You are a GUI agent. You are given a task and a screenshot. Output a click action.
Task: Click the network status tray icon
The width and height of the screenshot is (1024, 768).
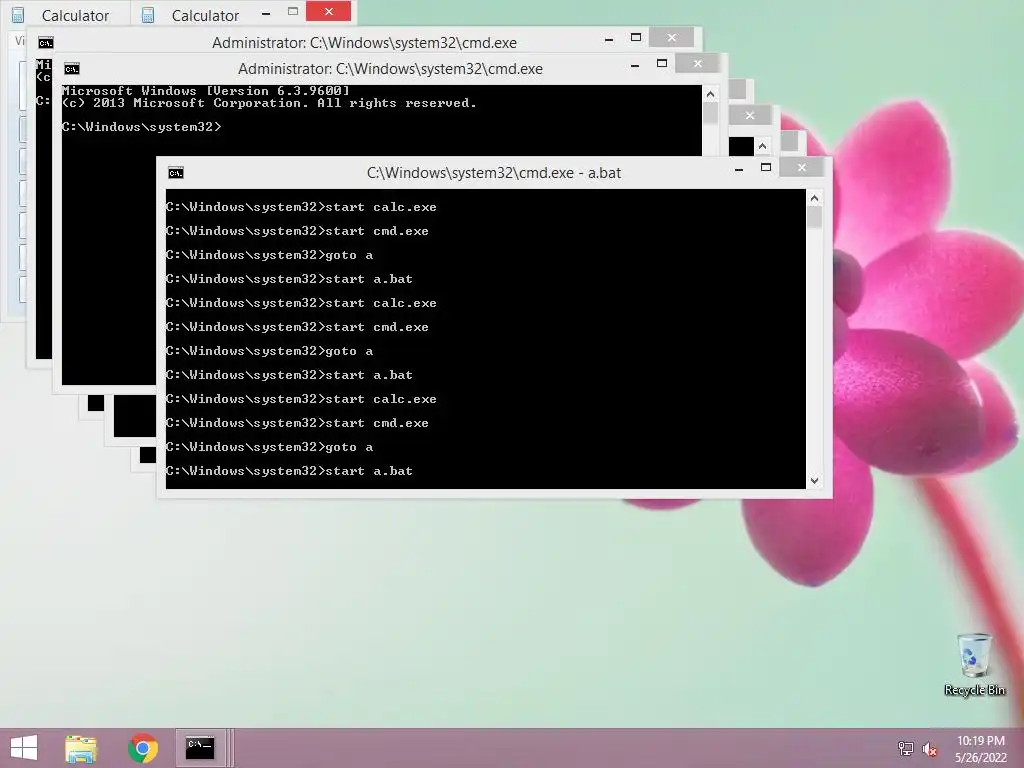pyautogui.click(x=905, y=748)
